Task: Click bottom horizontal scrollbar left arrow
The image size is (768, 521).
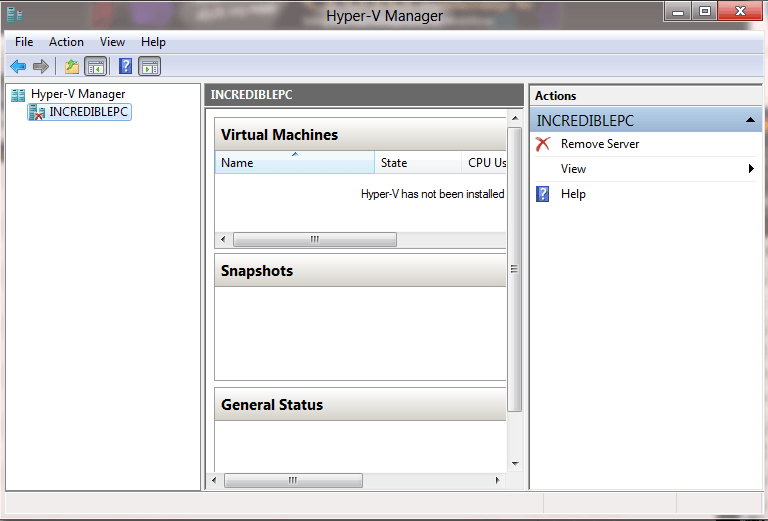Action: pos(214,480)
